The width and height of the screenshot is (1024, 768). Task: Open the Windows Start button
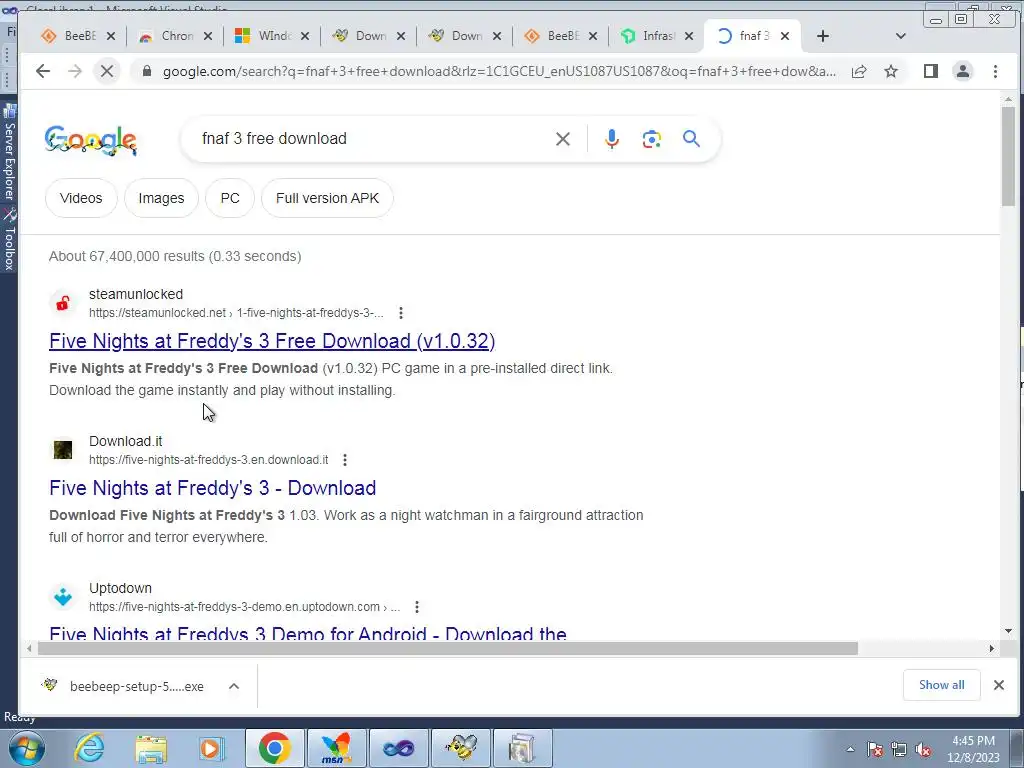click(27, 748)
